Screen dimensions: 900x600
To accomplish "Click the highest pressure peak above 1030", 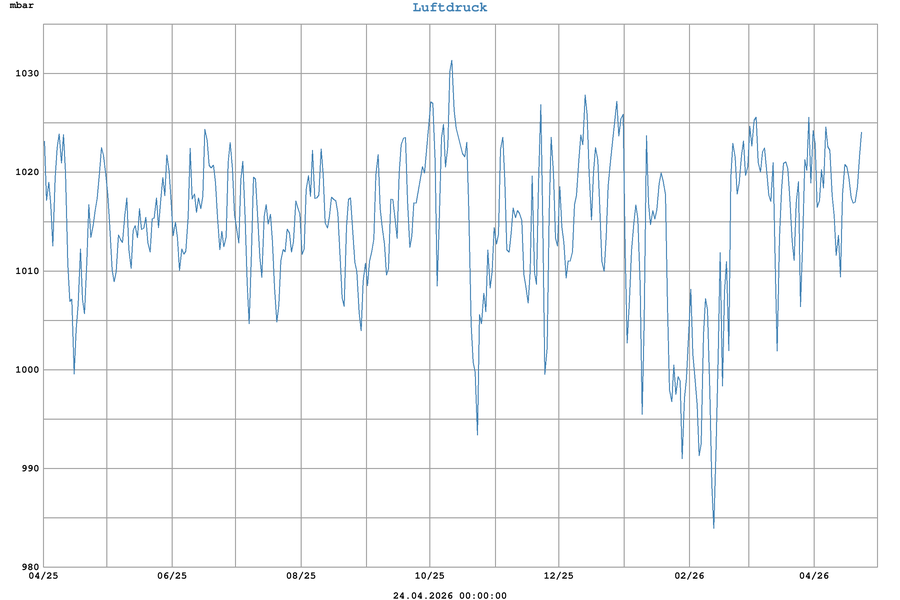I will [451, 61].
